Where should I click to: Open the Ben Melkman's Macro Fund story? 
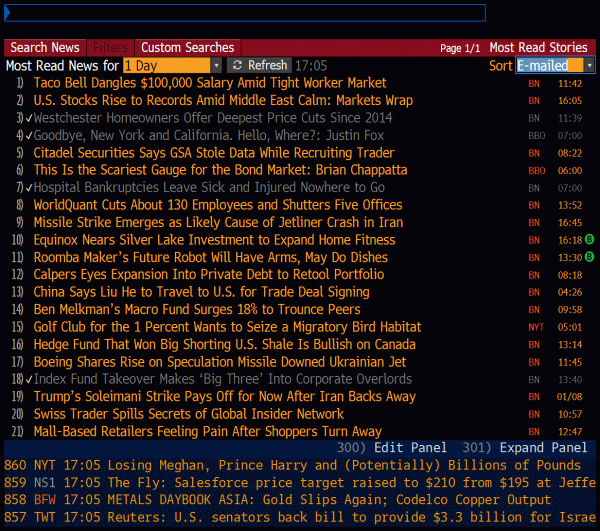click(197, 309)
